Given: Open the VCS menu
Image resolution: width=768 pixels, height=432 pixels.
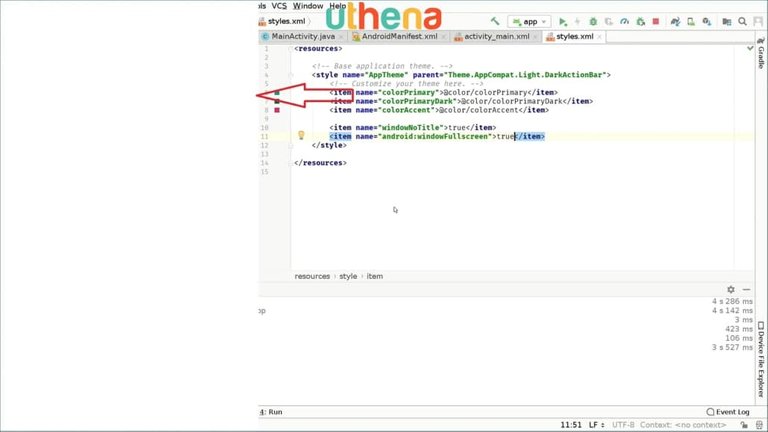Looking at the screenshot, I should tap(279, 6).
